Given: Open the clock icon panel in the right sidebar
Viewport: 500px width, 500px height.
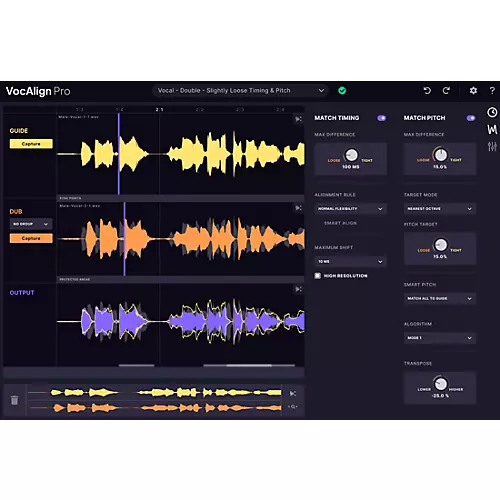Looking at the screenshot, I should tap(492, 113).
